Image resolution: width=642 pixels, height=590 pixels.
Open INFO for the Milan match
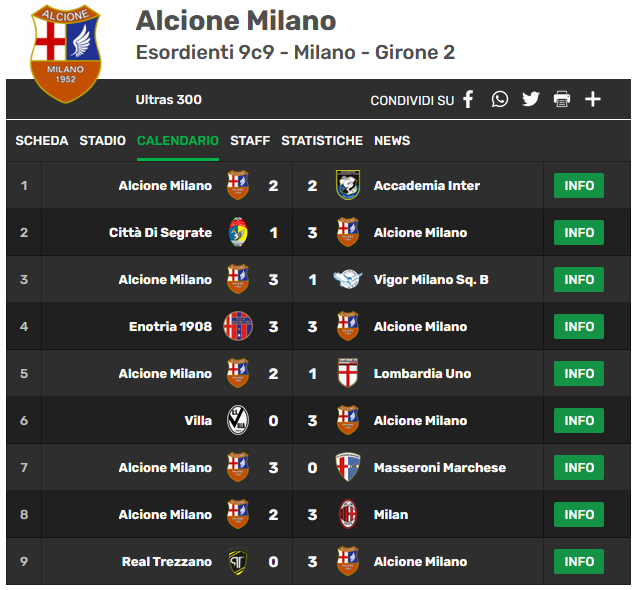579,515
